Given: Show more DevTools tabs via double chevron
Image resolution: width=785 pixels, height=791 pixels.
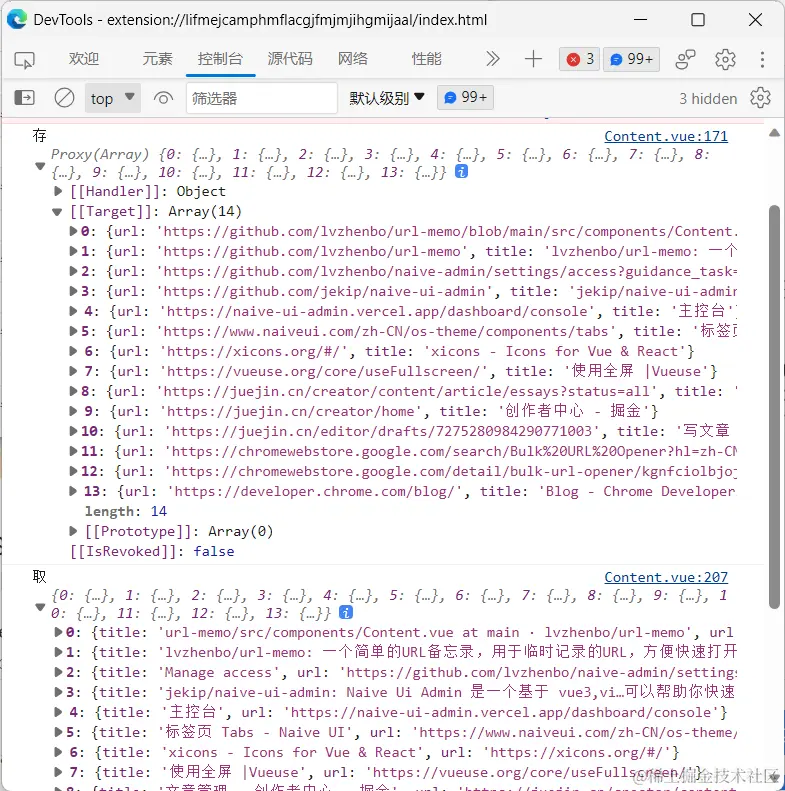Looking at the screenshot, I should (492, 59).
